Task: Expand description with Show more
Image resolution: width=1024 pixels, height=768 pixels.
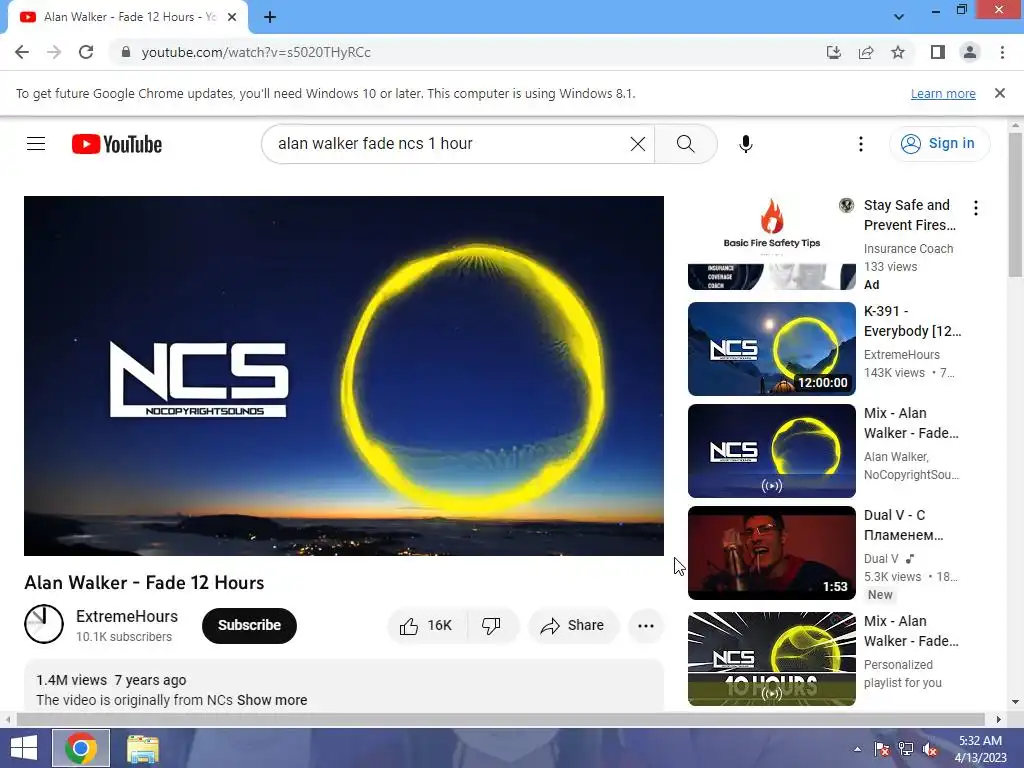Action: coord(272,700)
